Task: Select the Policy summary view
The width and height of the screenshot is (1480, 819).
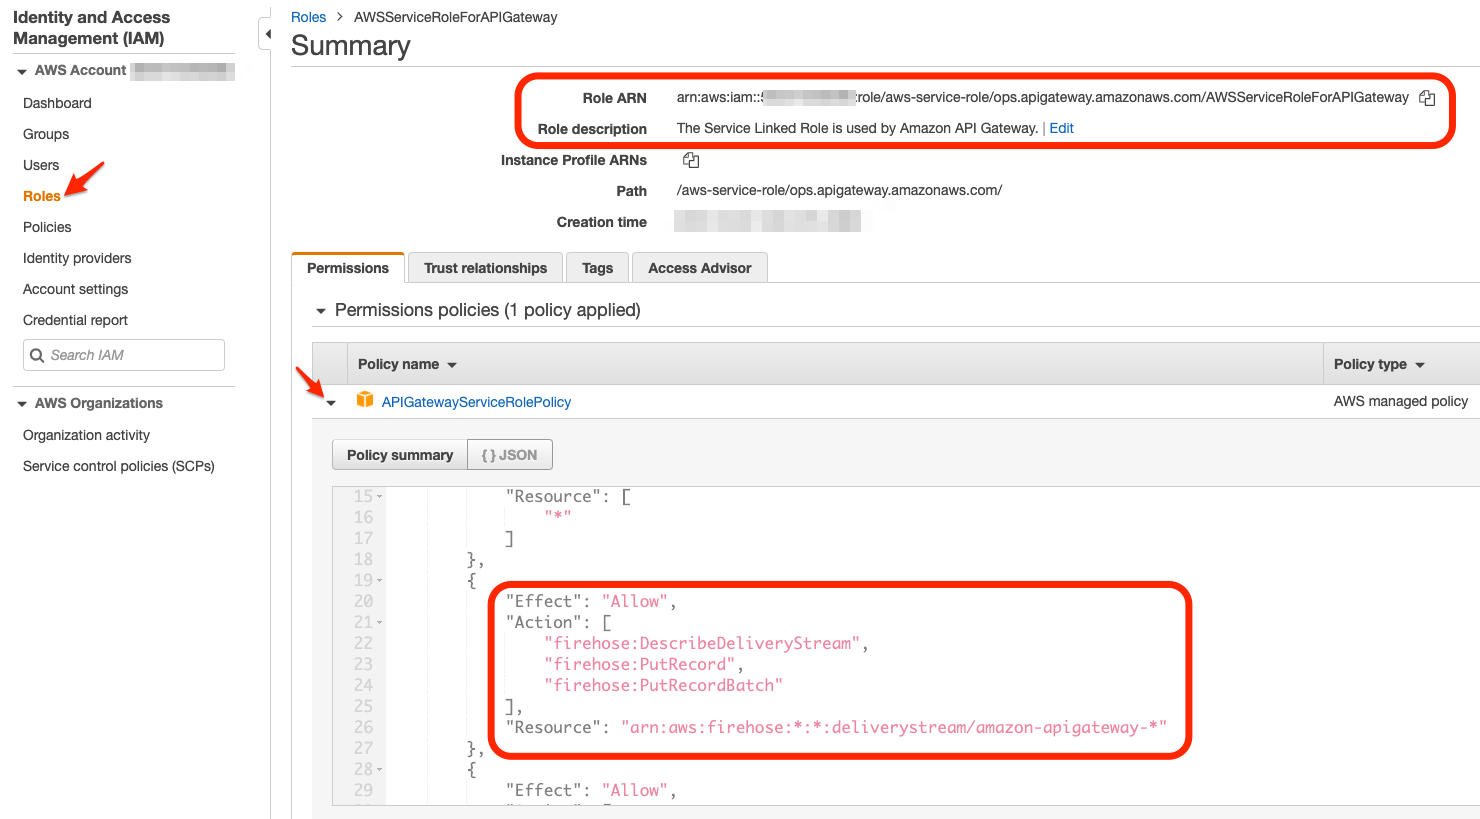Action: point(399,454)
